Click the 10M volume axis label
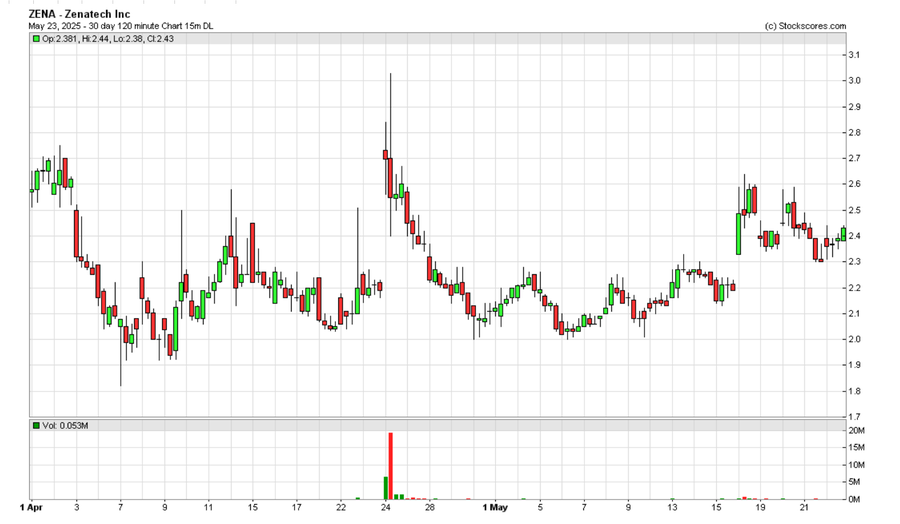This screenshot has height=524, width=900. 856,465
